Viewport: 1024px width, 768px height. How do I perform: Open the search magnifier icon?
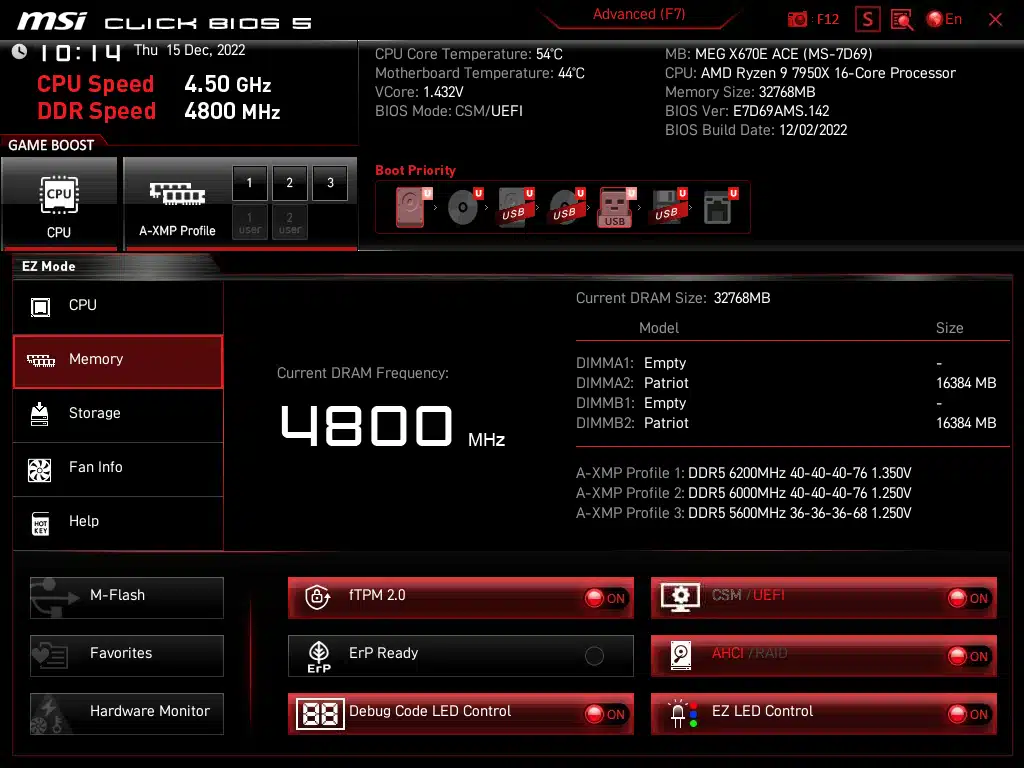pos(902,20)
